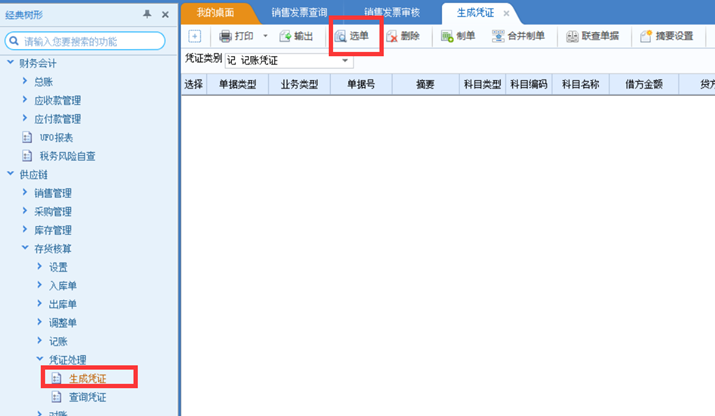Click the 摘要设置 toolbar icon
Image resolution: width=715 pixels, height=416 pixels.
point(646,36)
